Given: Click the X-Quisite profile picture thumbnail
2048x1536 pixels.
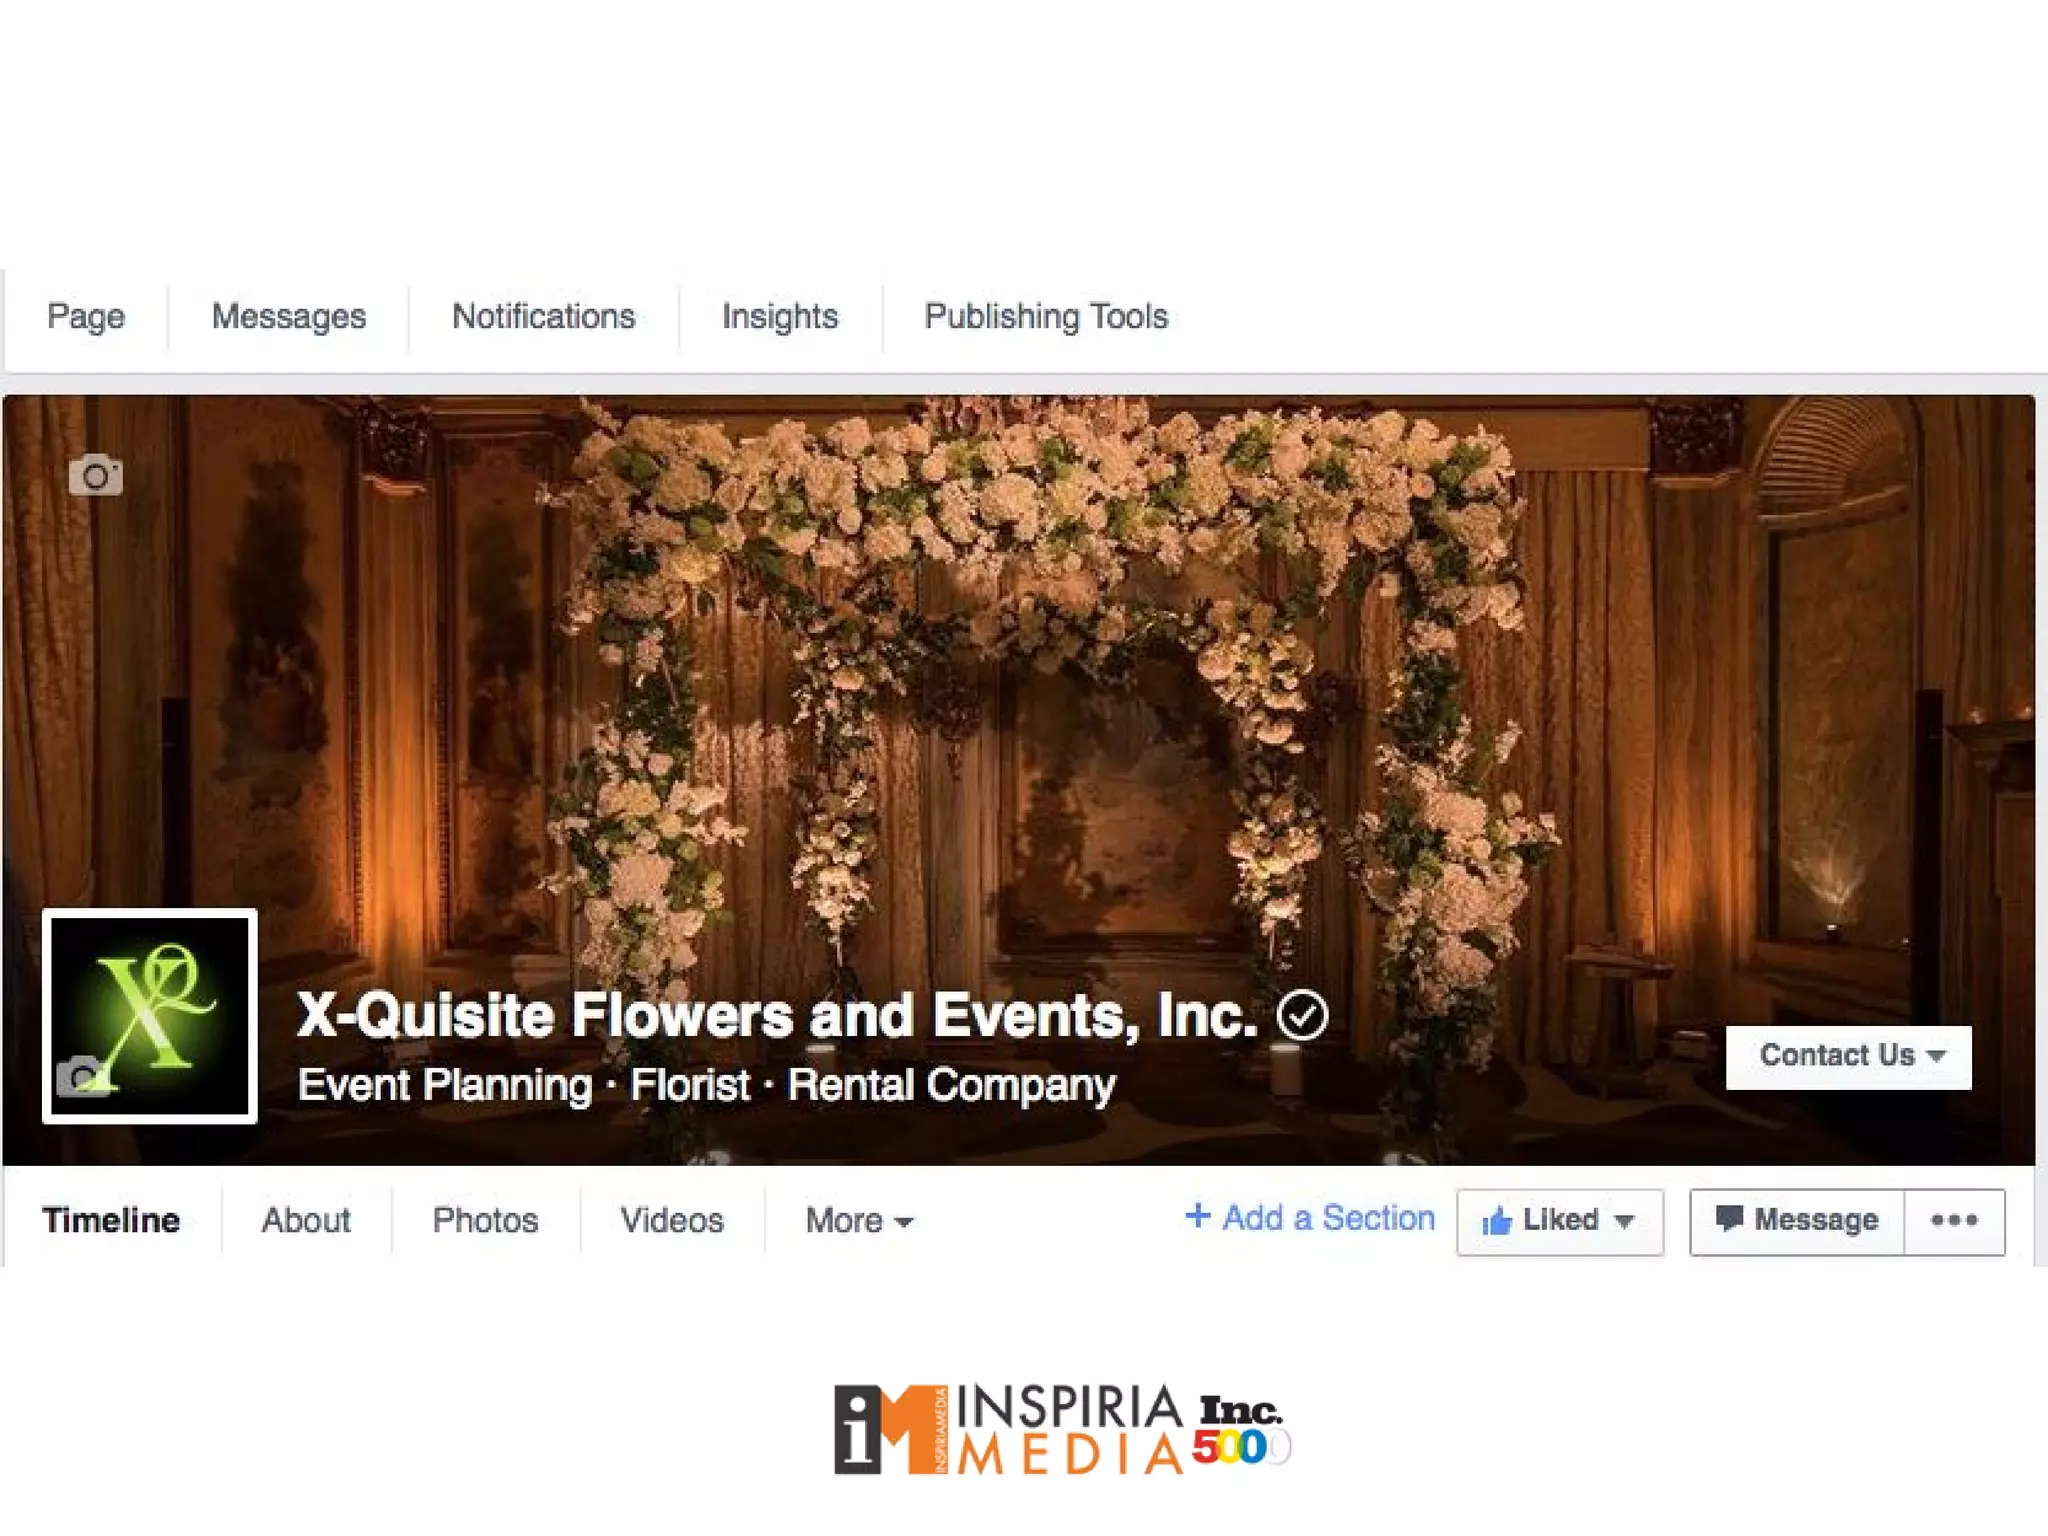Looking at the screenshot, I should [150, 1016].
